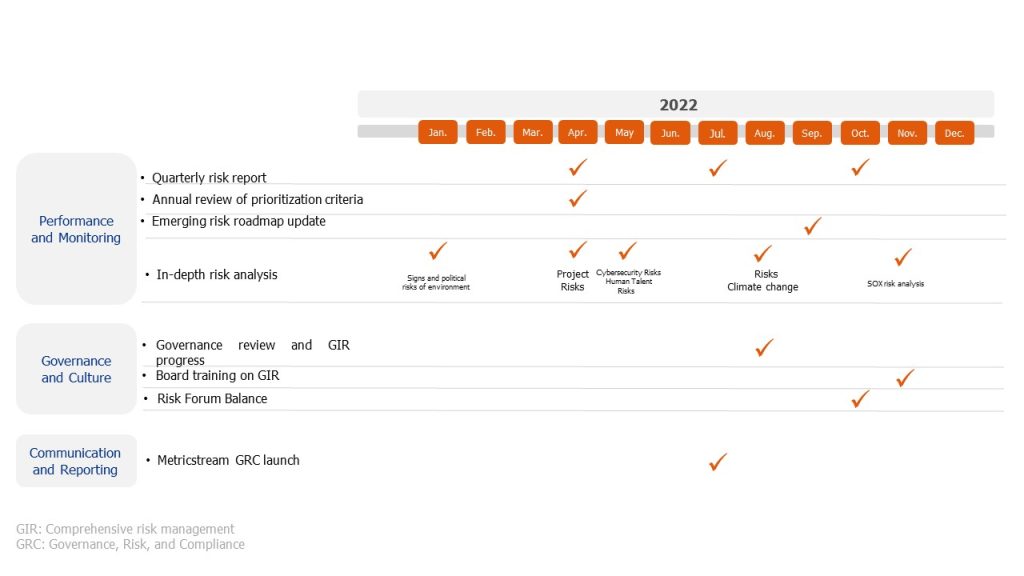Select the Communication and Reporting category box
This screenshot has width=1024, height=576.
pyautogui.click(x=76, y=461)
